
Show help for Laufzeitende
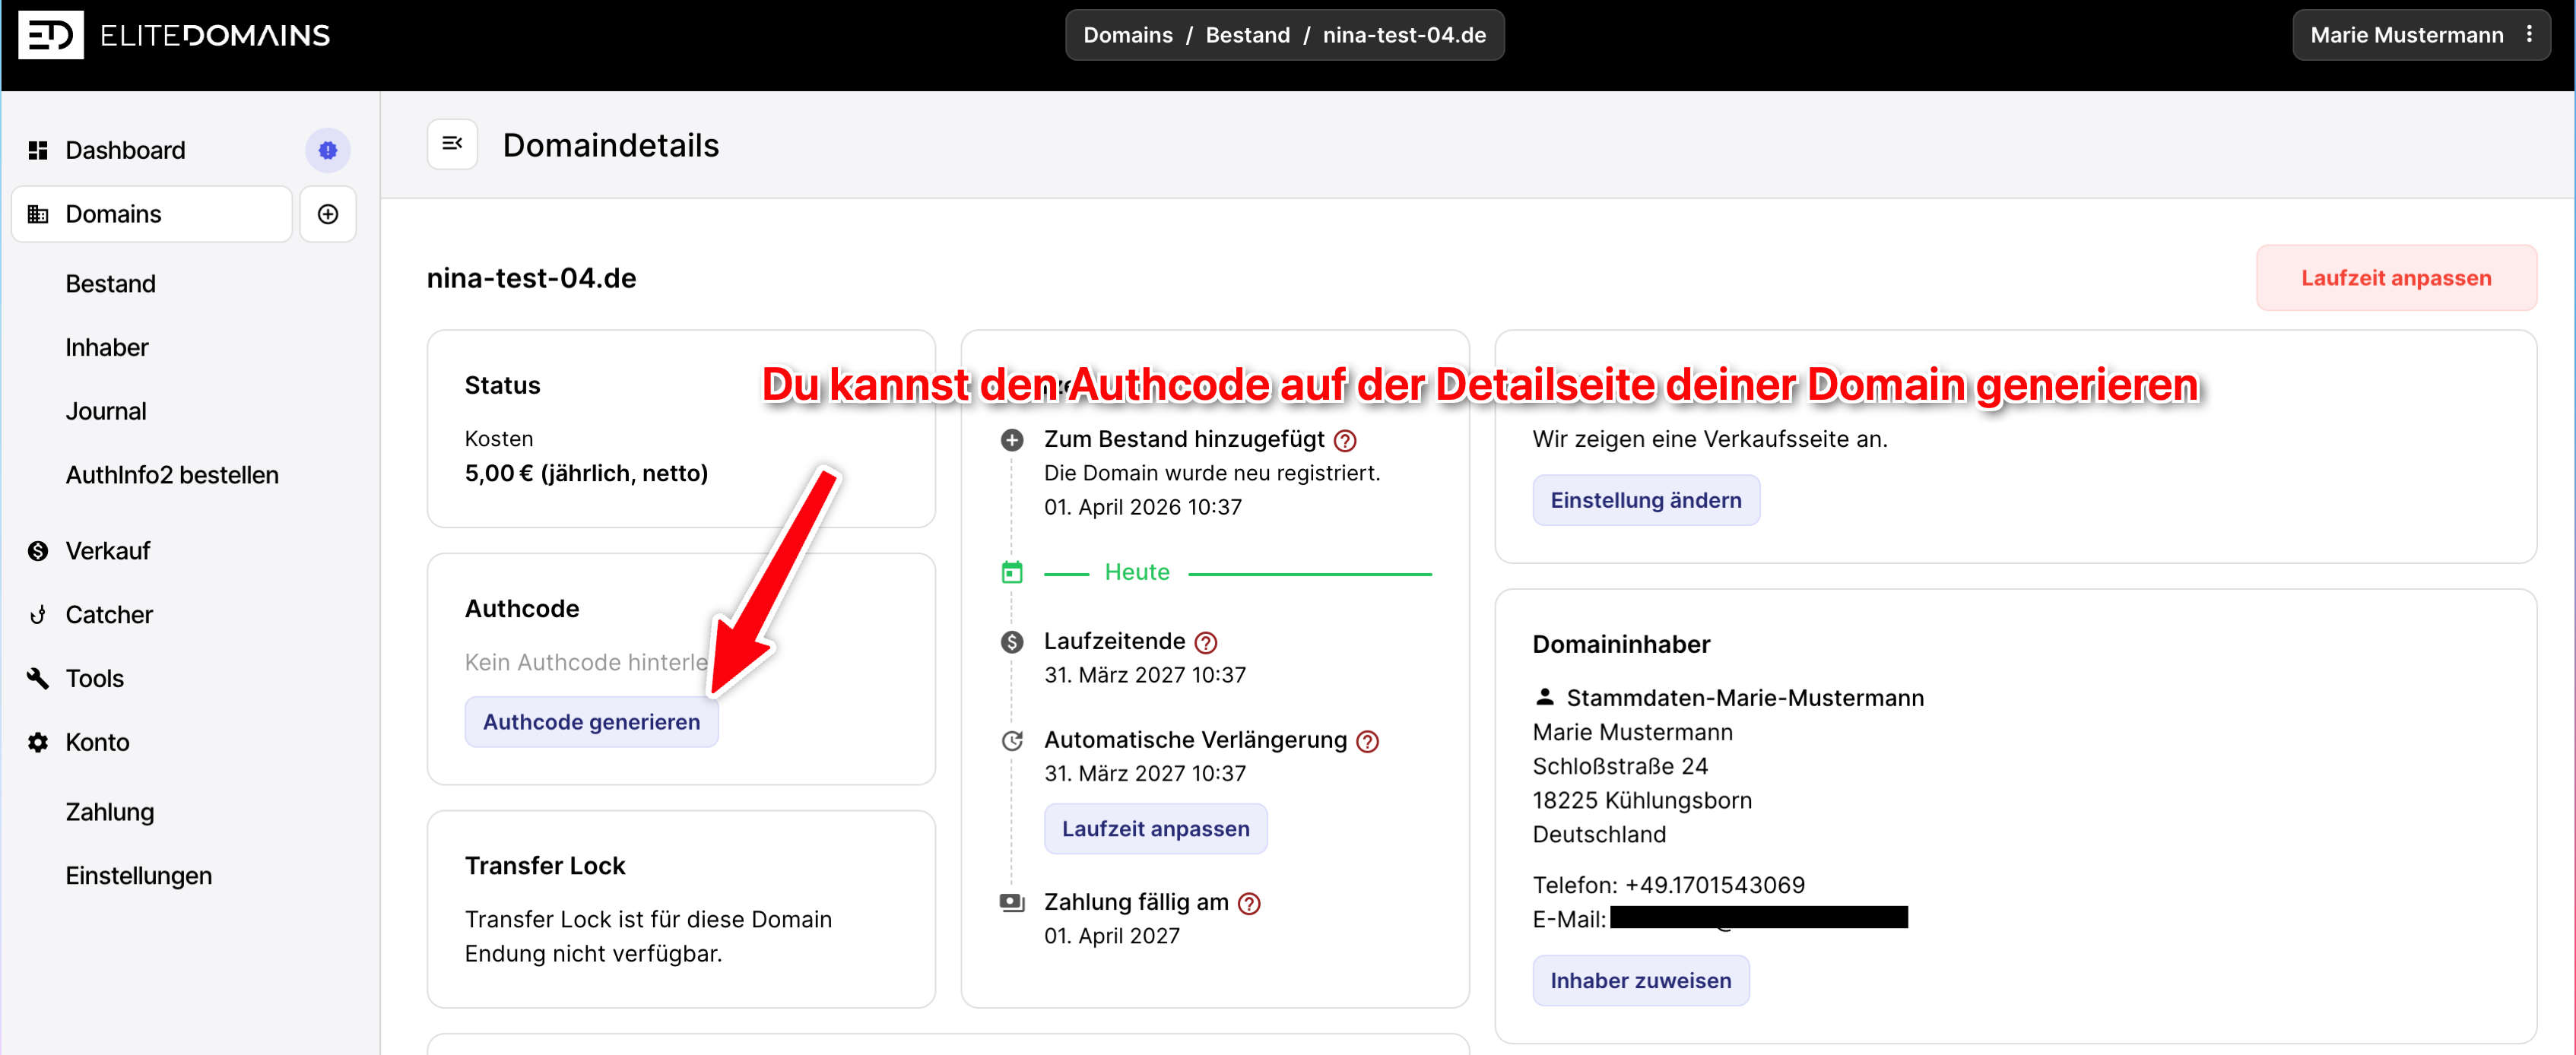coord(1206,642)
